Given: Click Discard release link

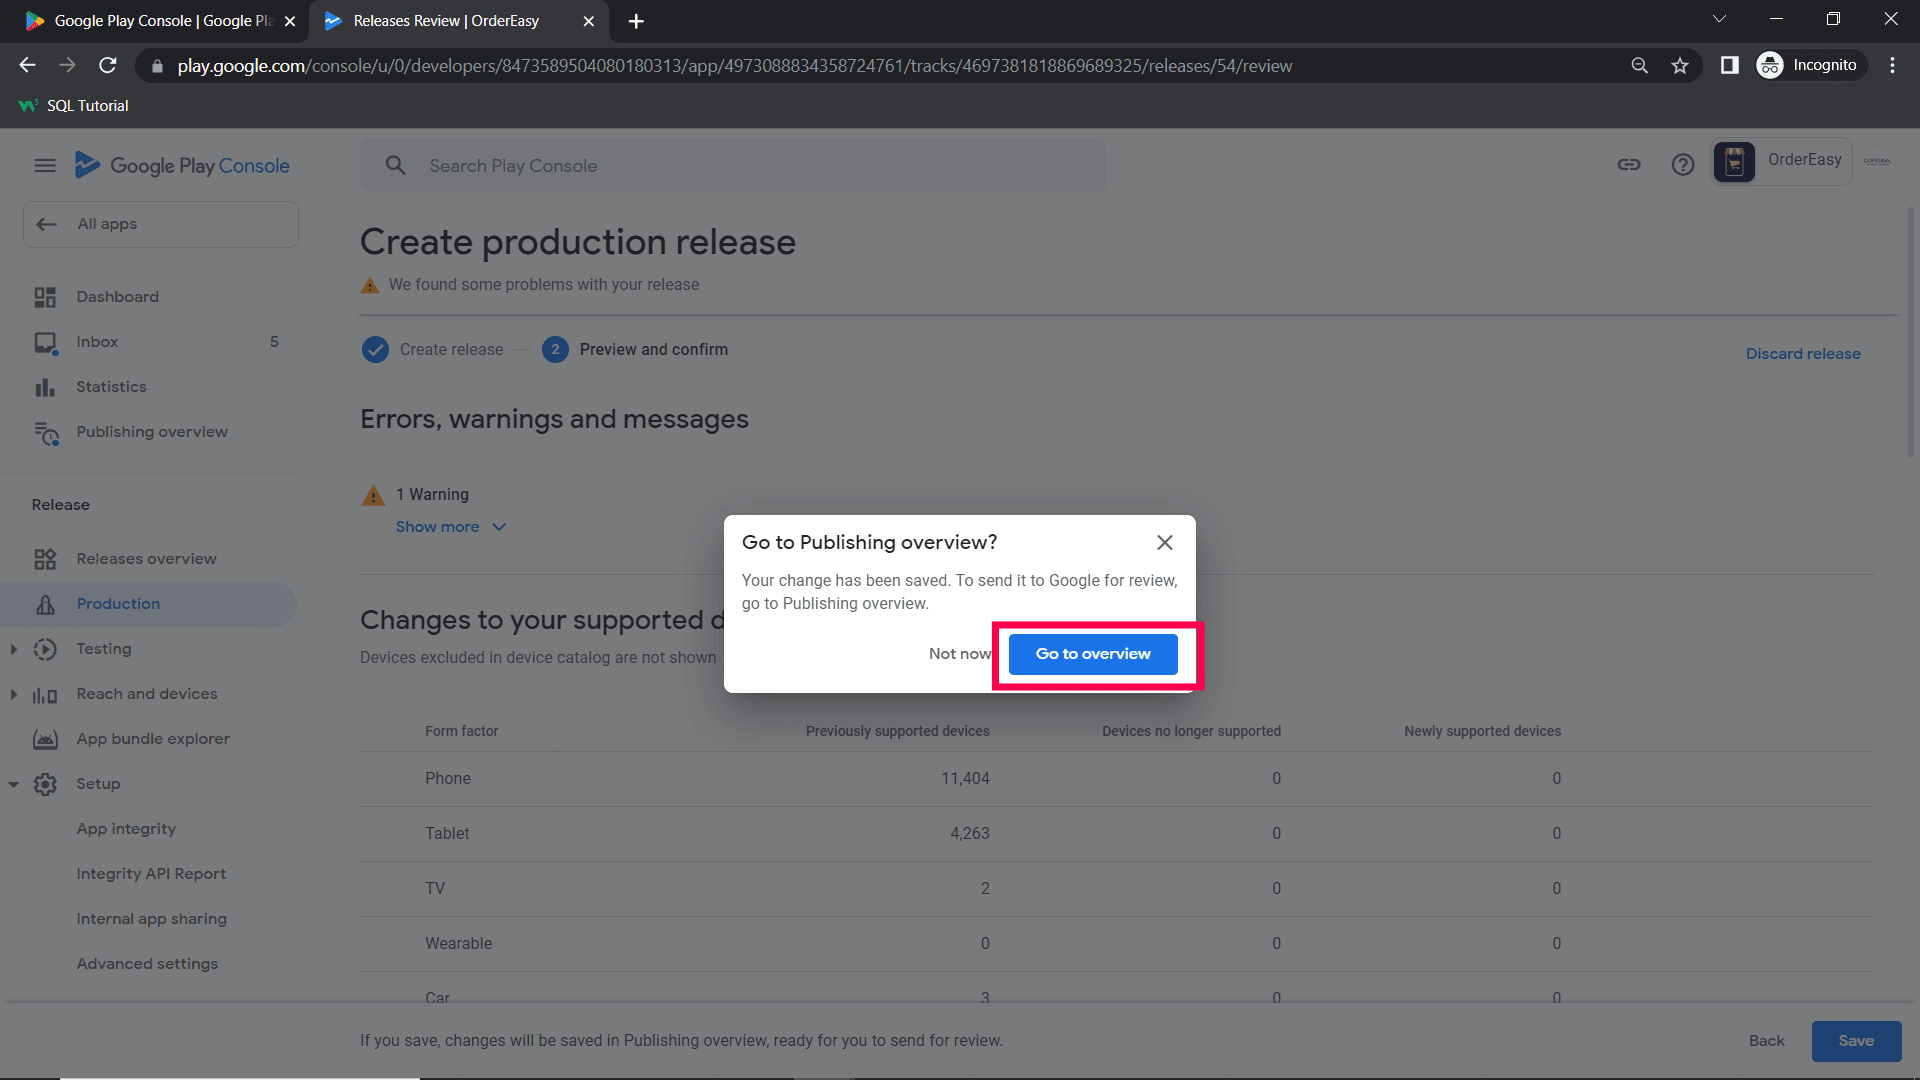Looking at the screenshot, I should (1802, 354).
